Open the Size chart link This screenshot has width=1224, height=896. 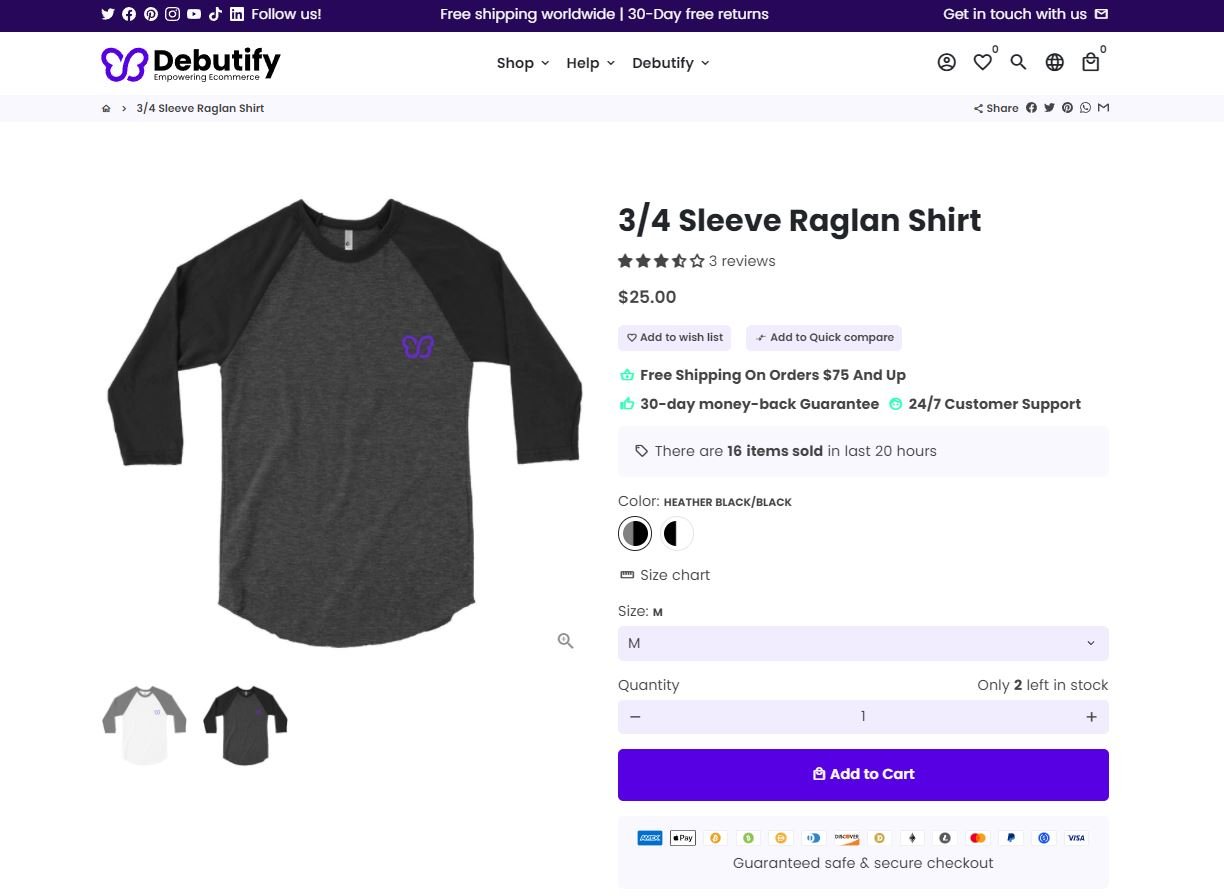664,575
